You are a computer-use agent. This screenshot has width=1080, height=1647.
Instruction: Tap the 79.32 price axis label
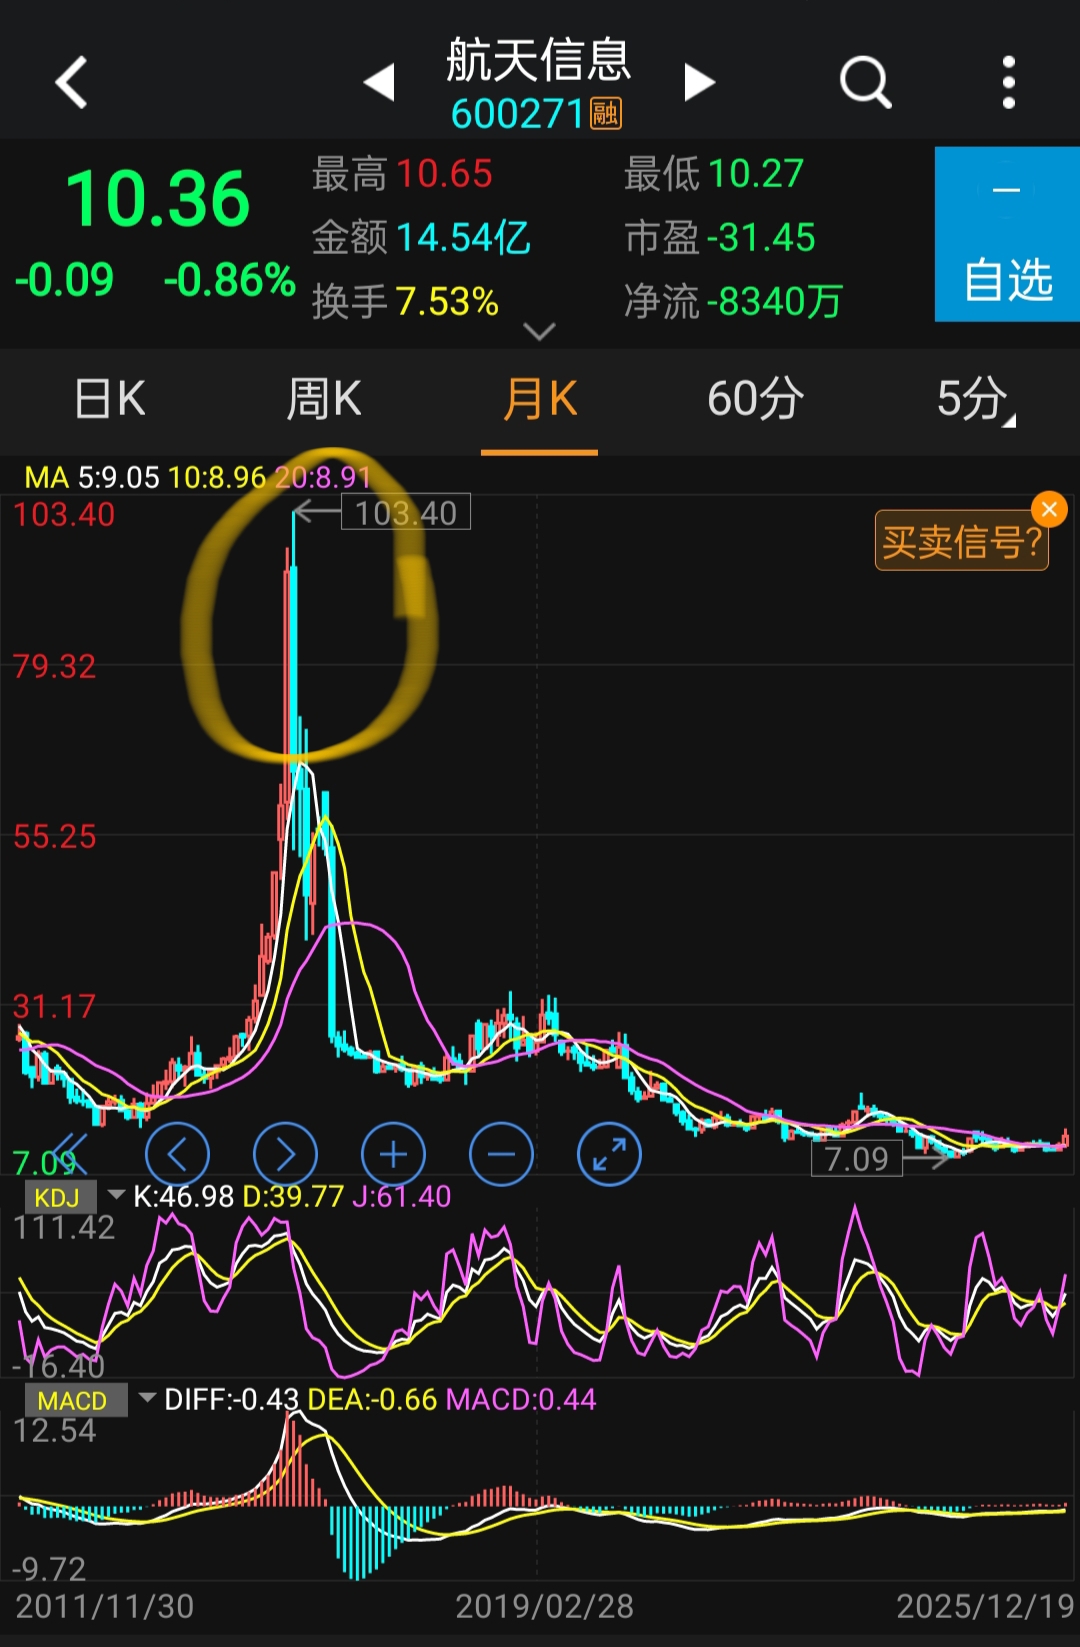coord(55,666)
